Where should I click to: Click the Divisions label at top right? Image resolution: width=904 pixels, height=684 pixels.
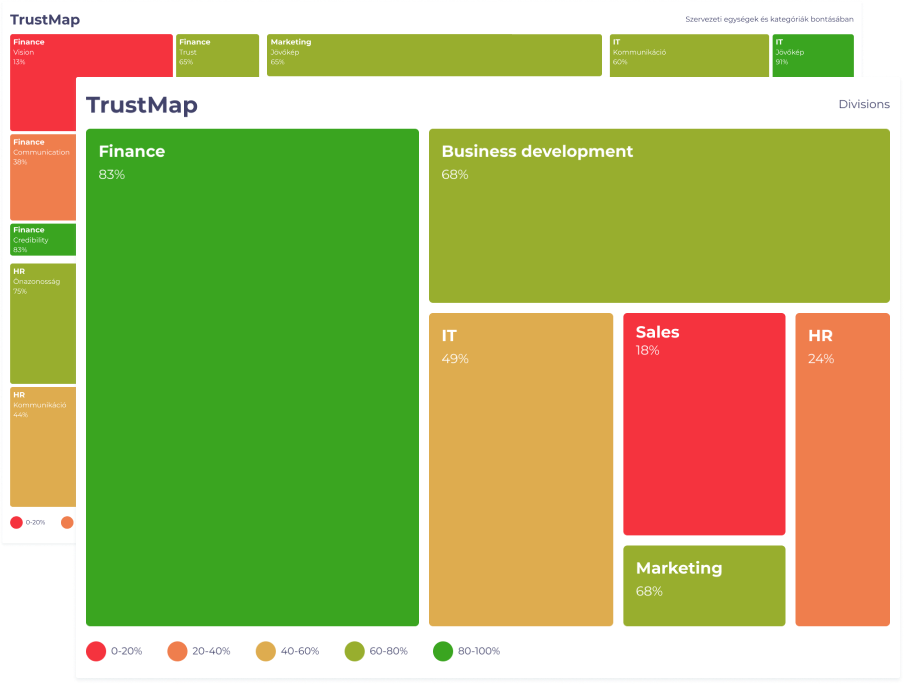pos(863,104)
